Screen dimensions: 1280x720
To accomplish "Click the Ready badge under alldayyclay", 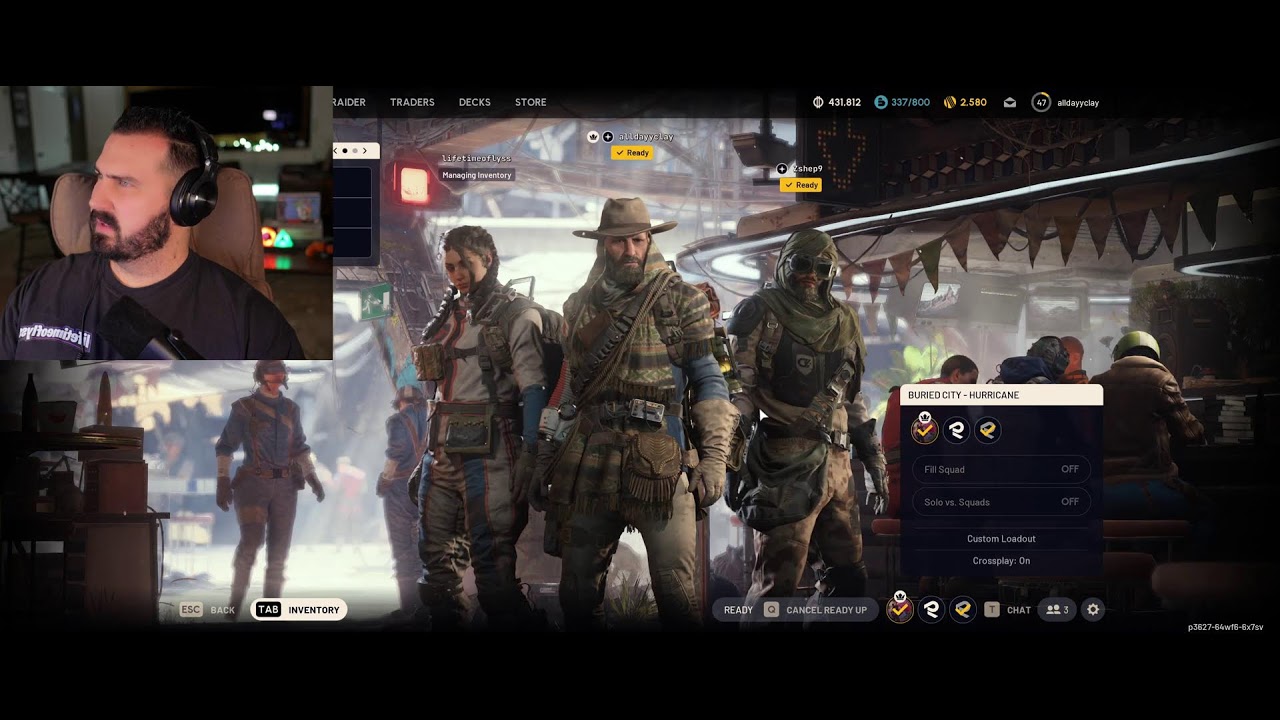I will click(632, 153).
